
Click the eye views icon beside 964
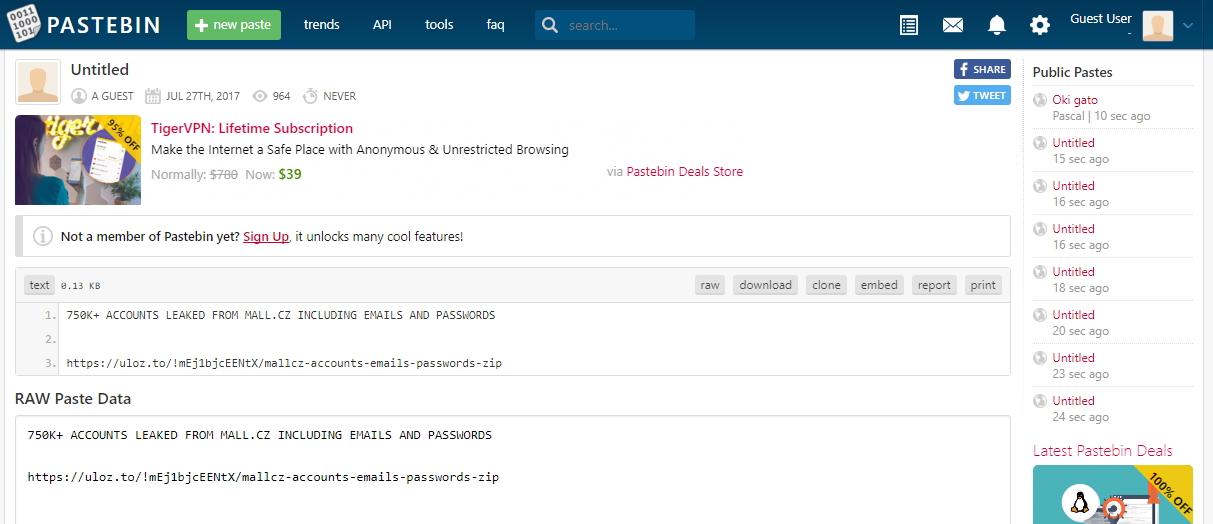pos(260,96)
